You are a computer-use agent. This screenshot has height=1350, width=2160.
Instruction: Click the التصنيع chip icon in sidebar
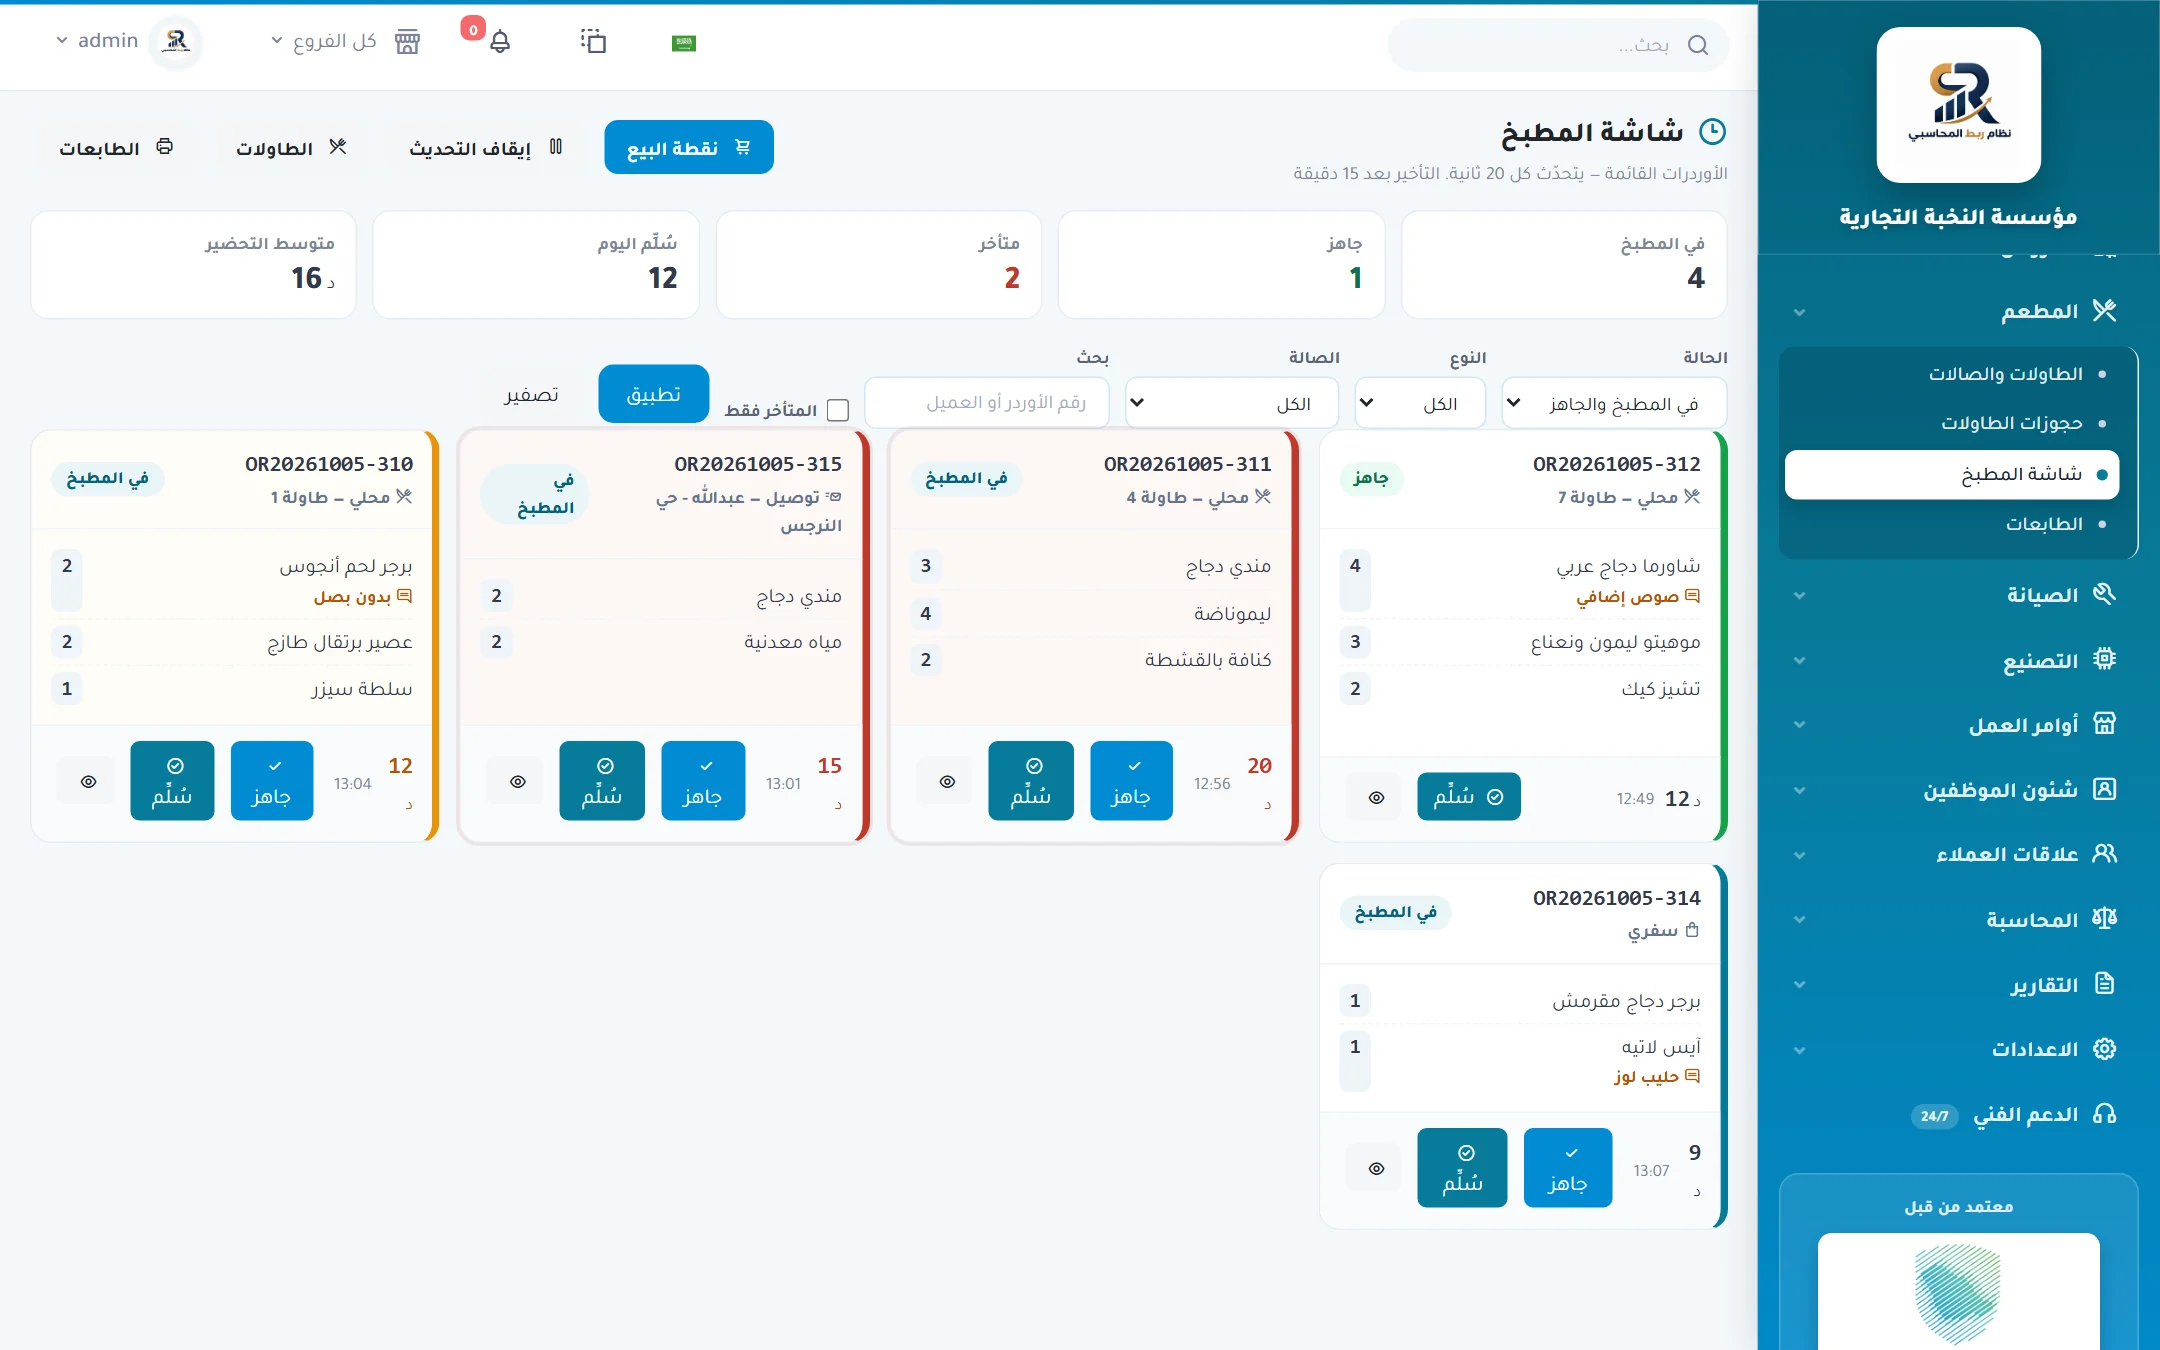point(2104,659)
